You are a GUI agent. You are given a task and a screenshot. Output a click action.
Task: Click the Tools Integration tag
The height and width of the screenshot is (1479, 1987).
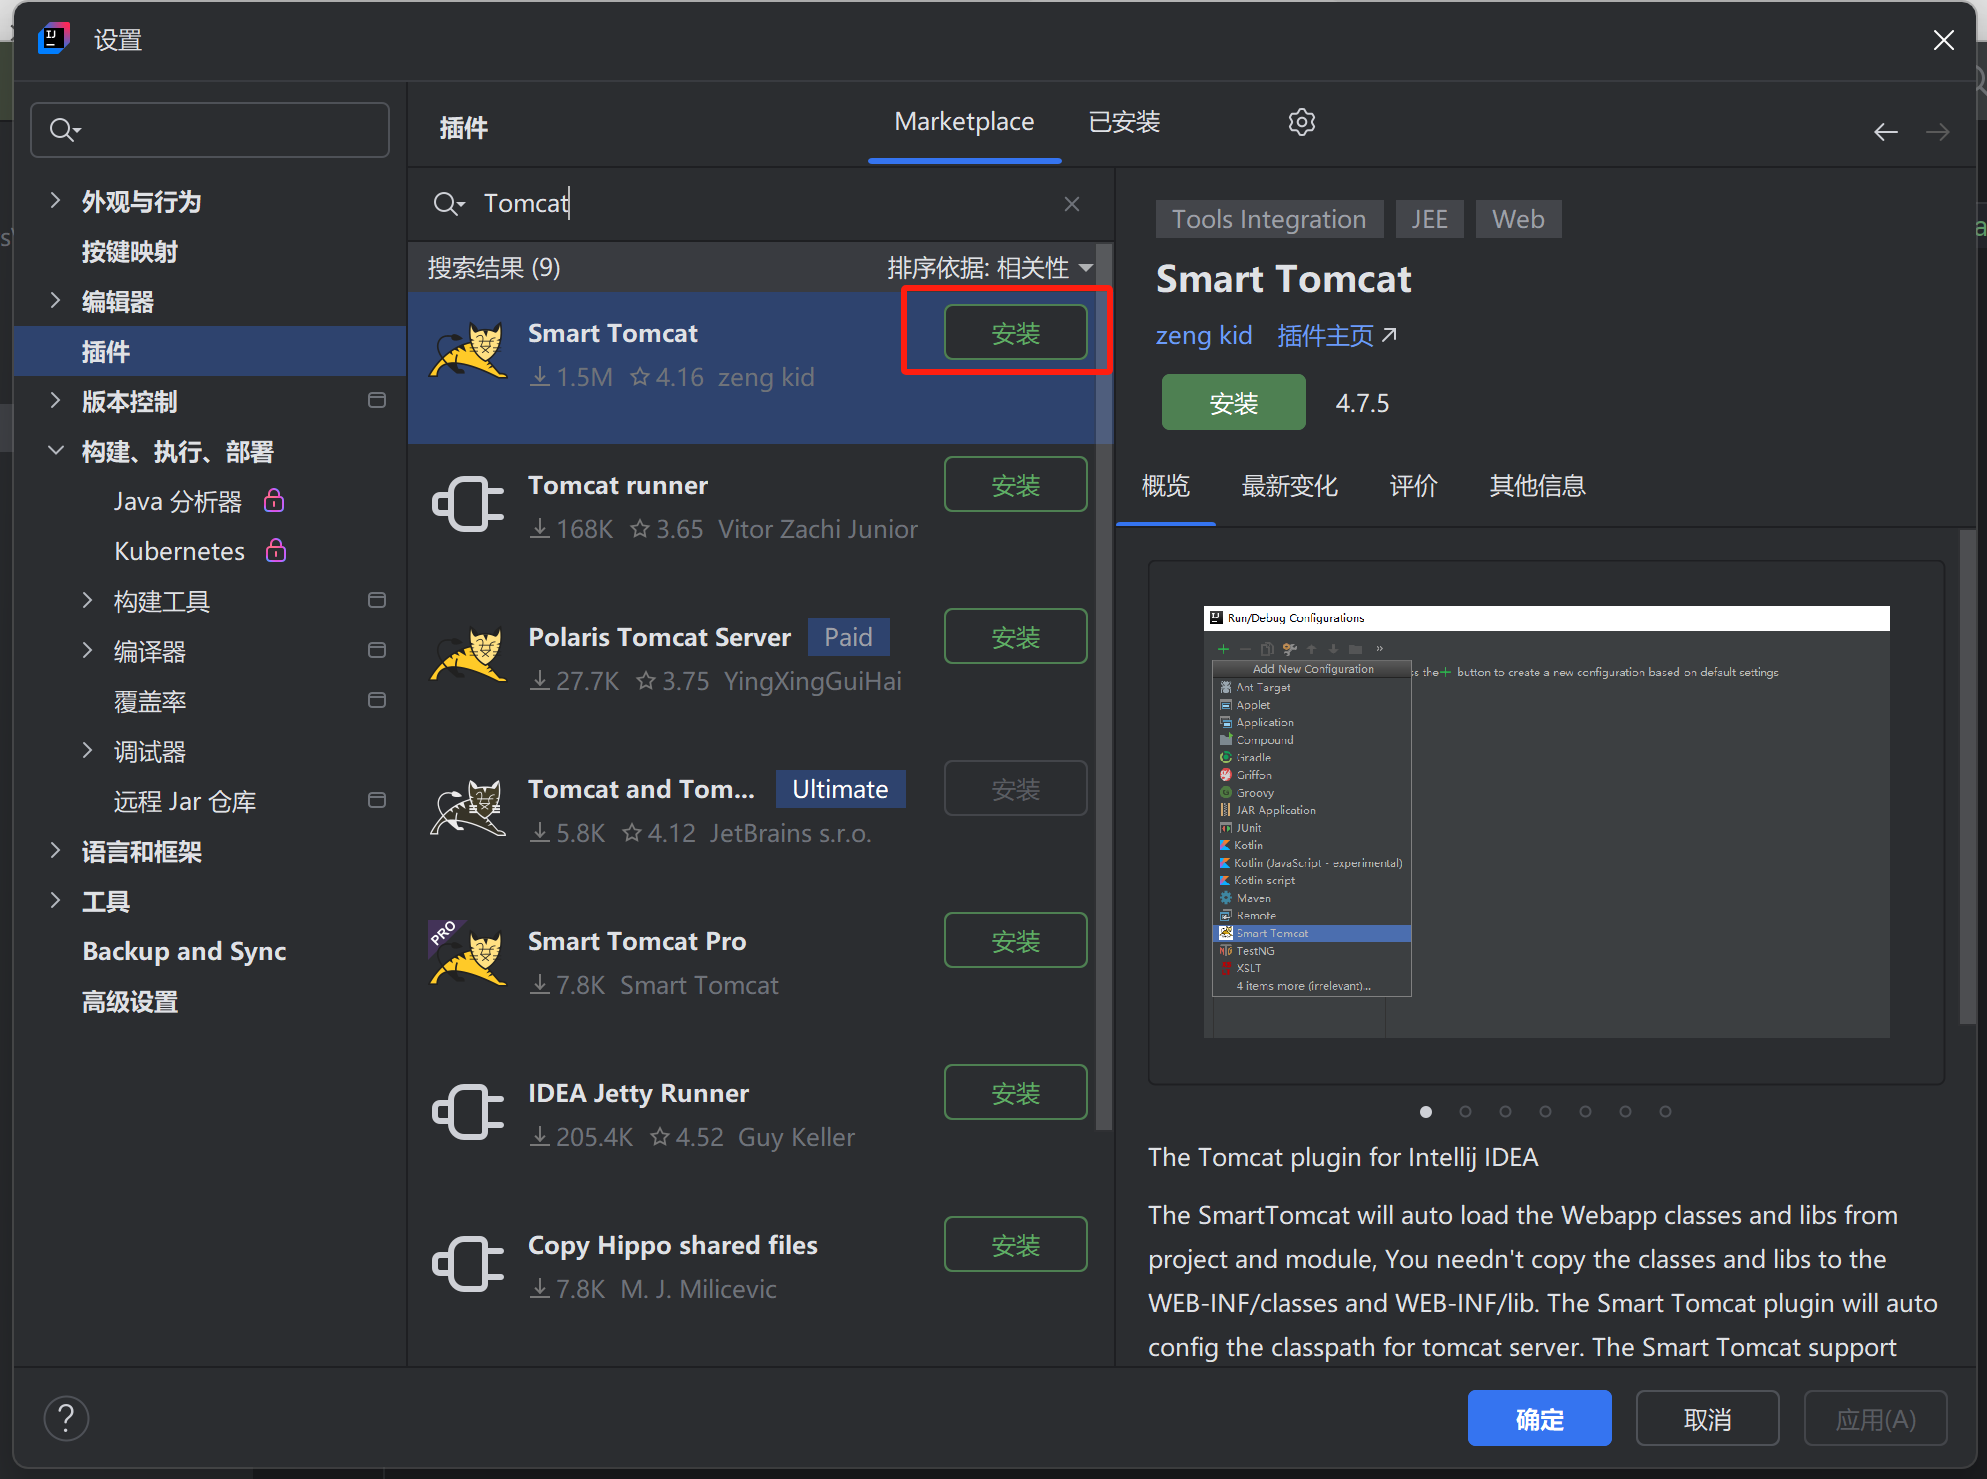pyautogui.click(x=1268, y=219)
